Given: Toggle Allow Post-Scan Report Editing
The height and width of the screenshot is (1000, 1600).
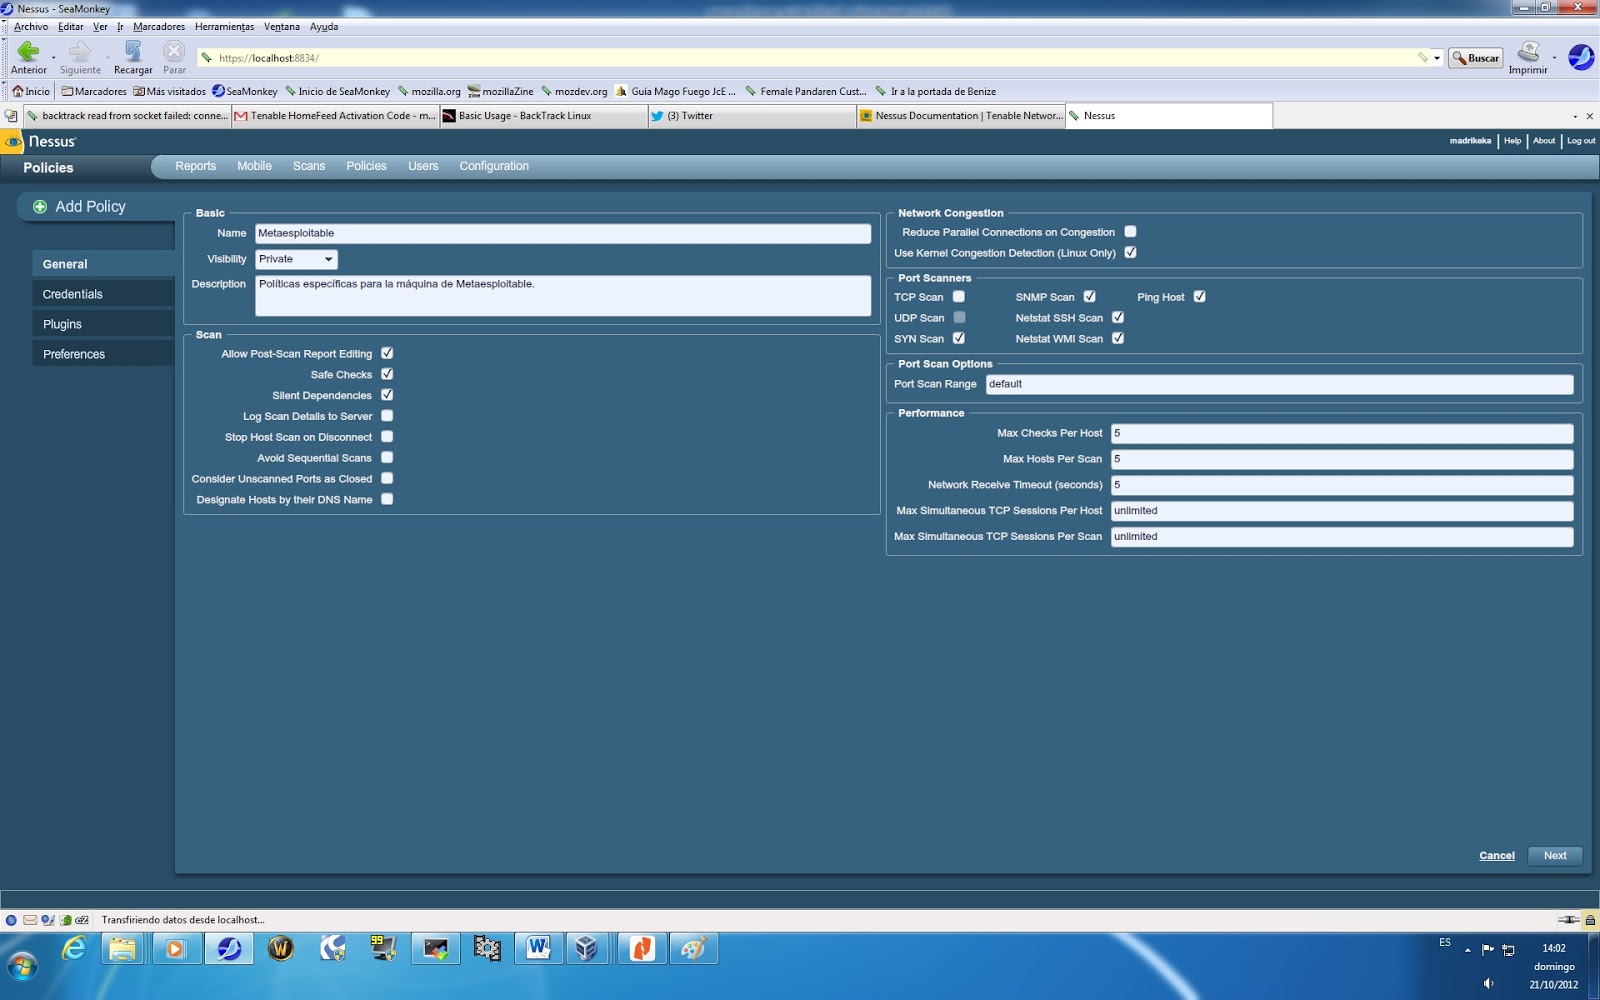Looking at the screenshot, I should click(x=387, y=353).
